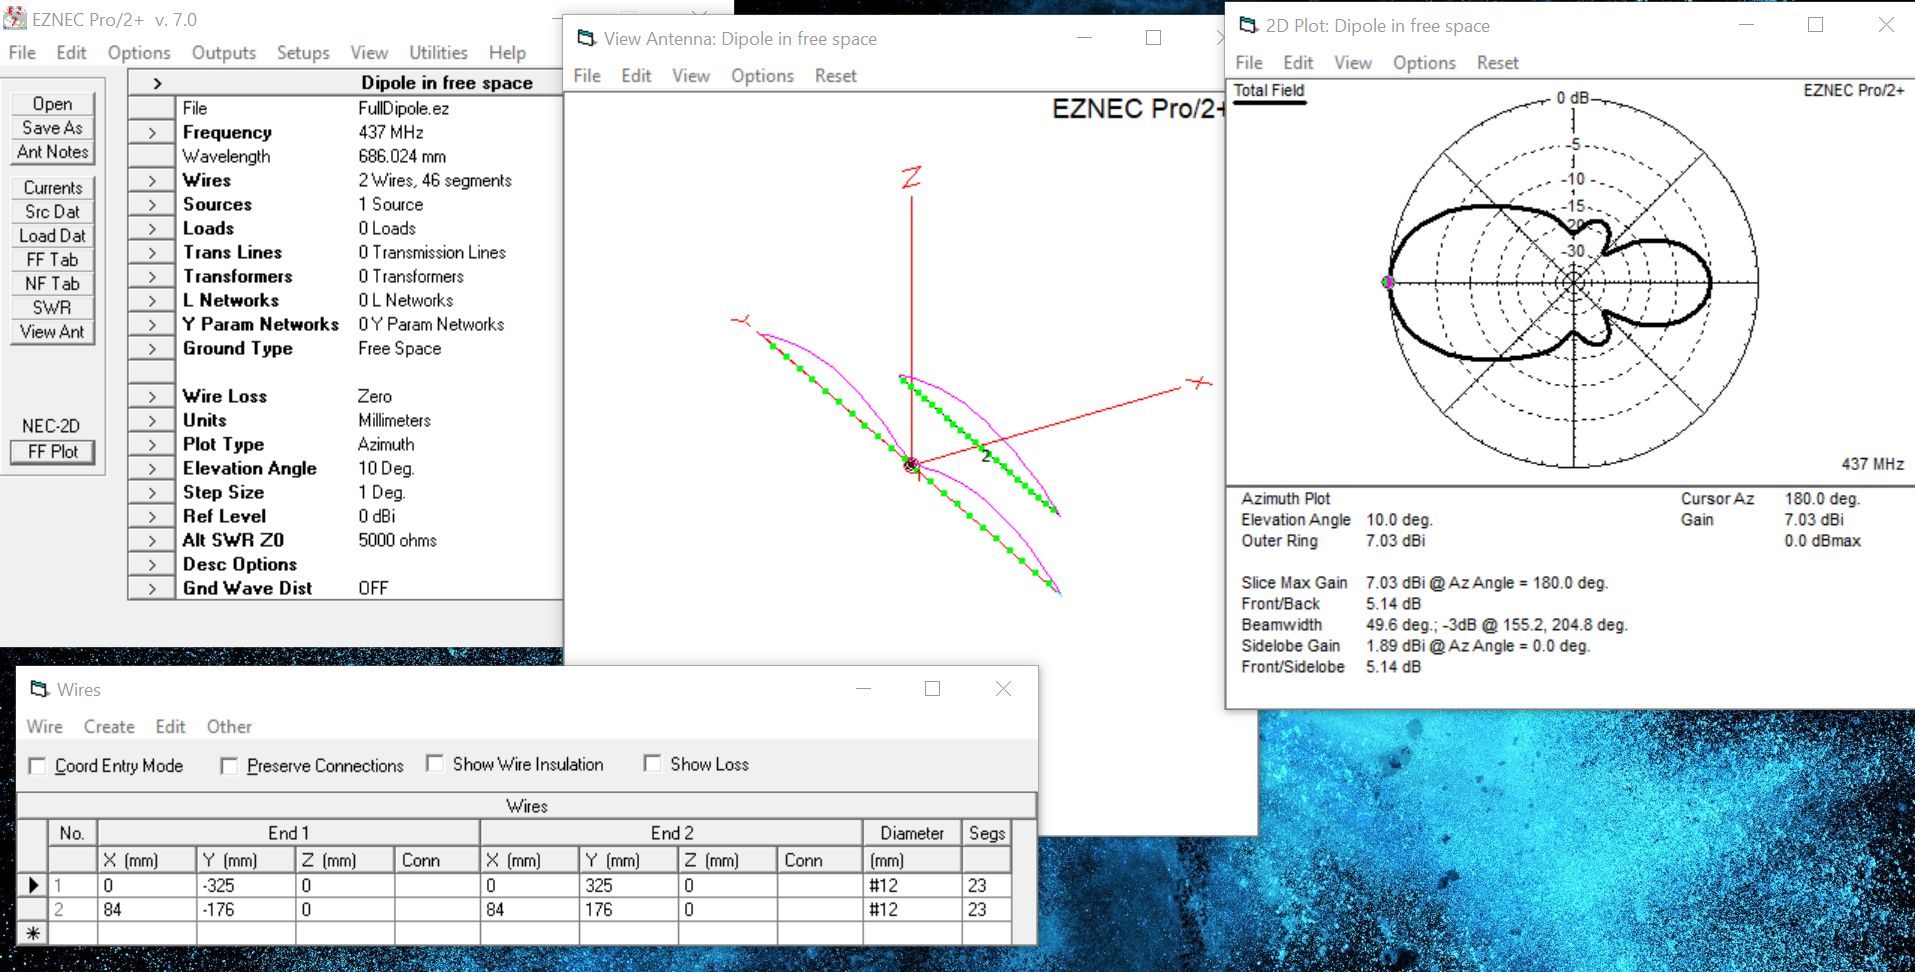The image size is (1915, 972).
Task: Click the Free Space ground type value
Action: tap(400, 348)
